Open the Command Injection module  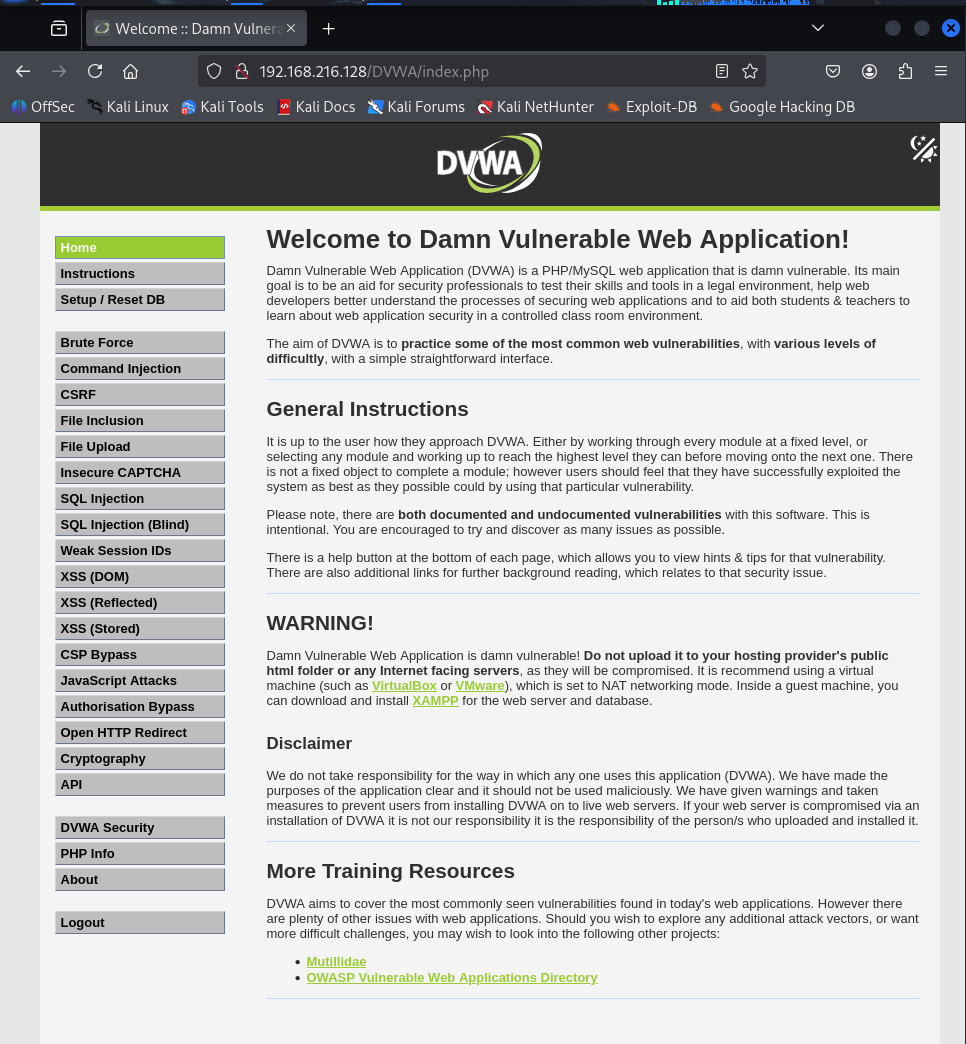[x=140, y=368]
